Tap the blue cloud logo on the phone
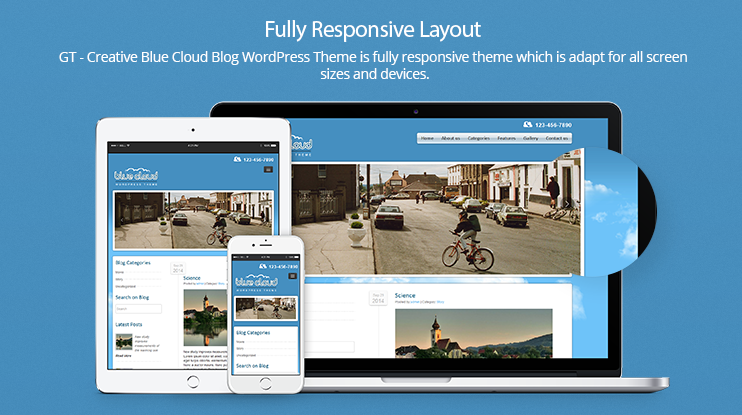This screenshot has width=742, height=415. (x=256, y=283)
